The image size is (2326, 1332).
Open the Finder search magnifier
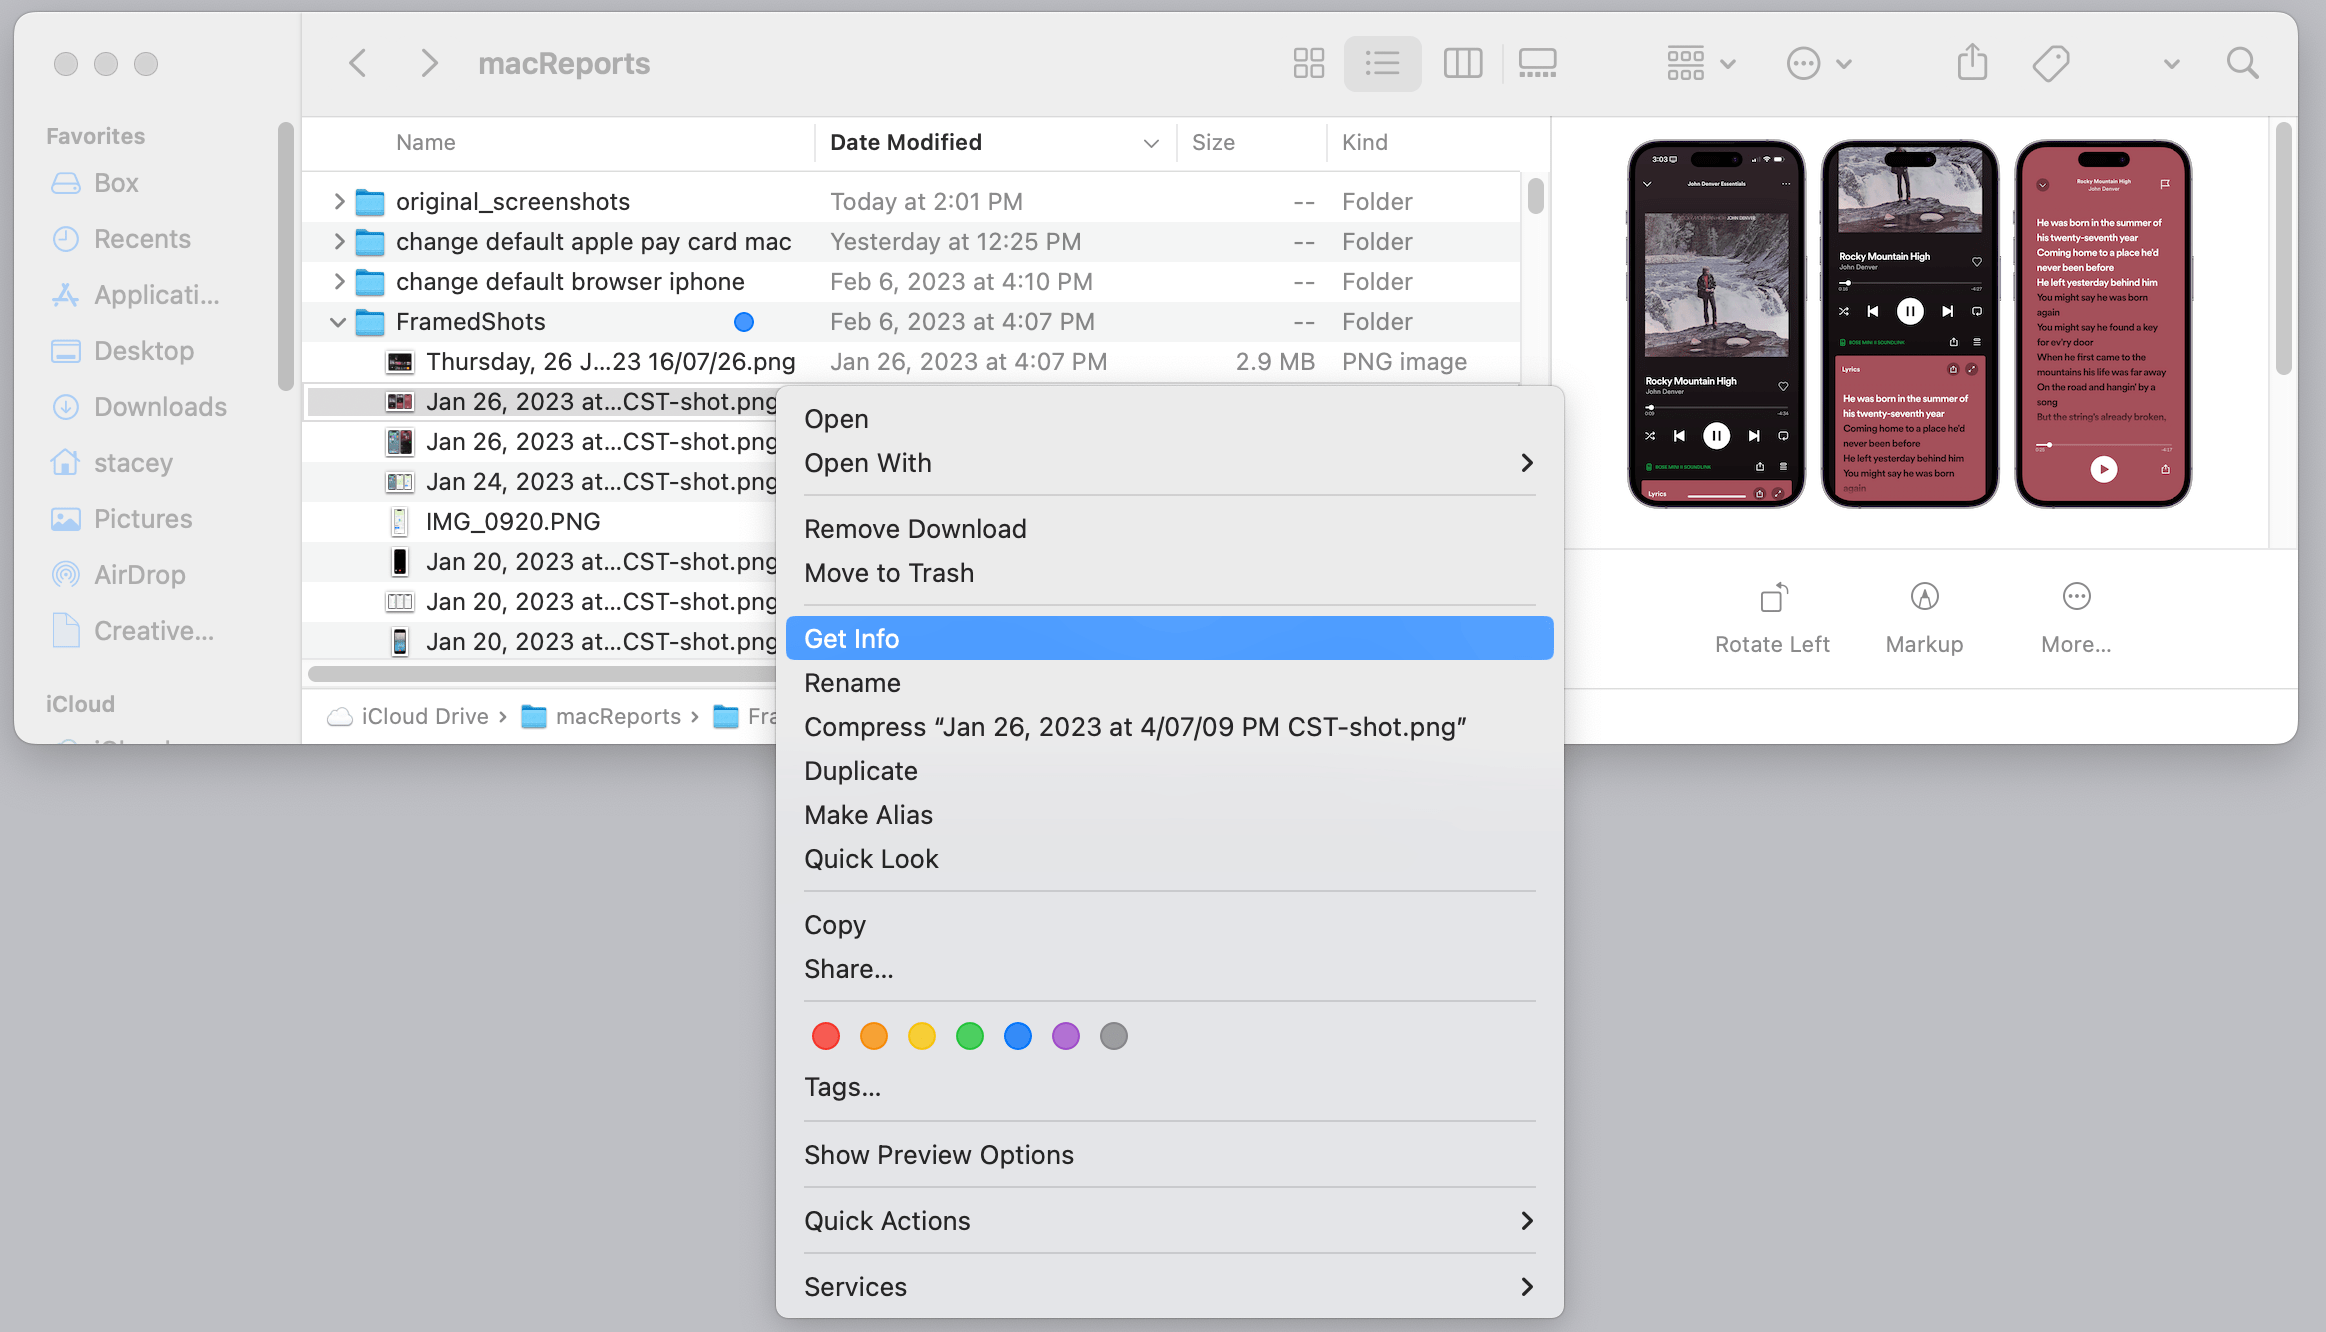(2242, 64)
